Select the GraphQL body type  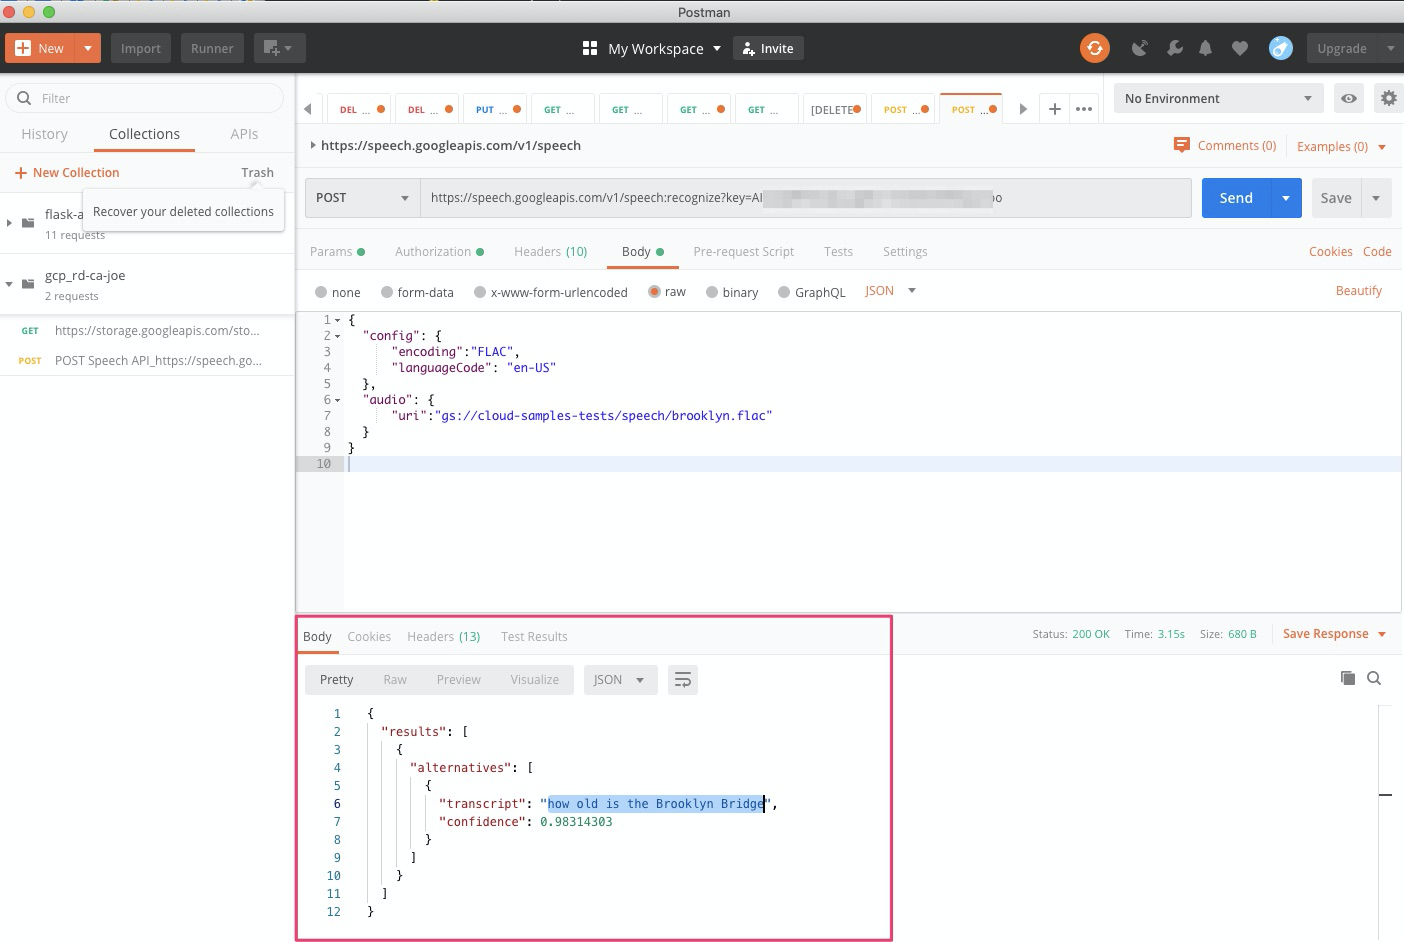click(x=784, y=292)
